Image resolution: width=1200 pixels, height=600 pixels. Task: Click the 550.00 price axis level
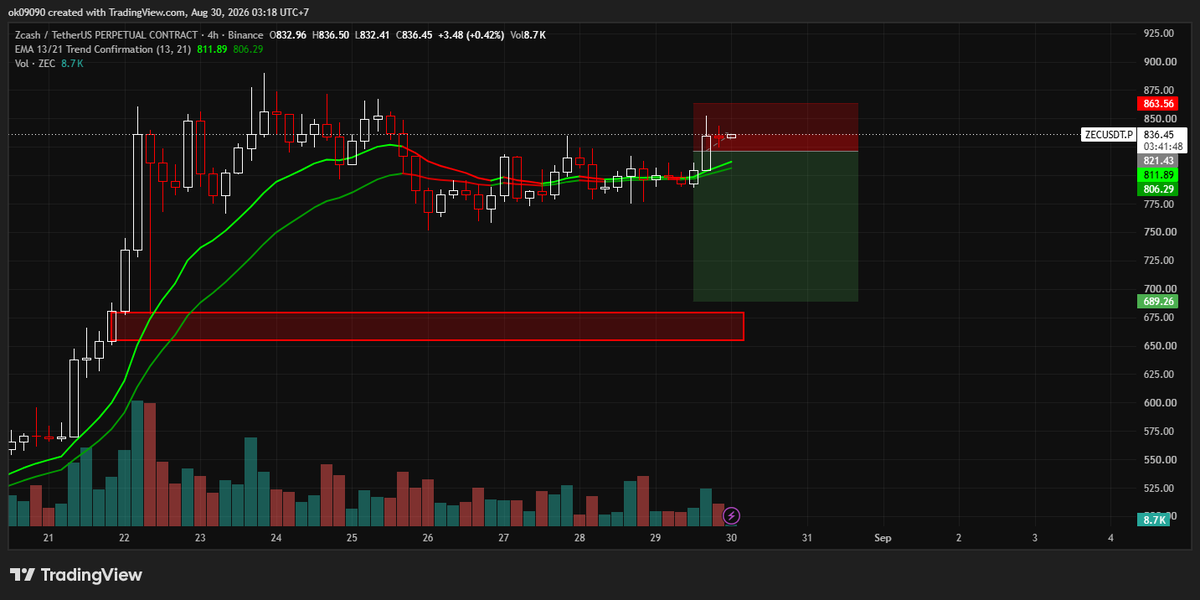(1158, 460)
